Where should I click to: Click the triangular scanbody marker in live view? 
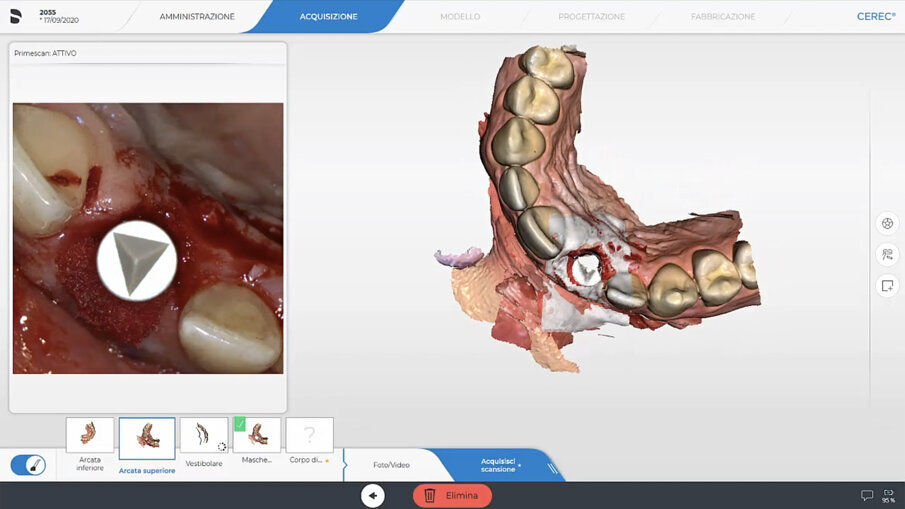coord(137,258)
